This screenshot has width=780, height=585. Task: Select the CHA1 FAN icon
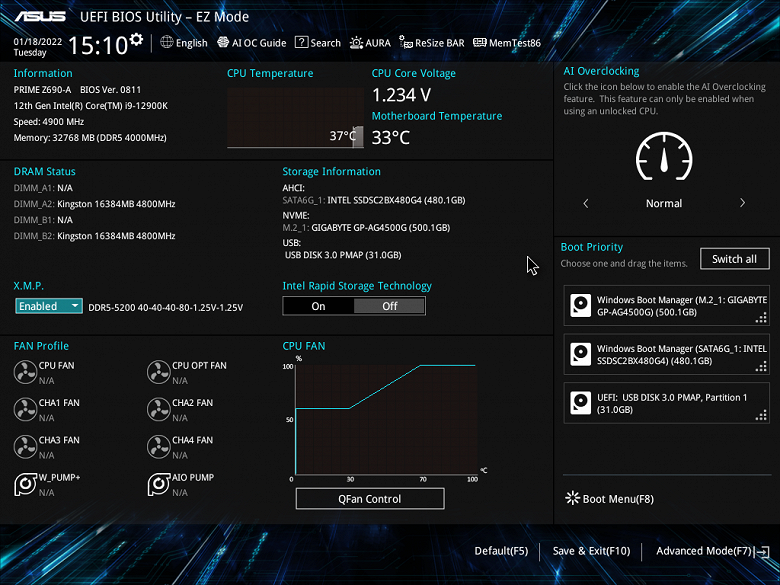25,409
